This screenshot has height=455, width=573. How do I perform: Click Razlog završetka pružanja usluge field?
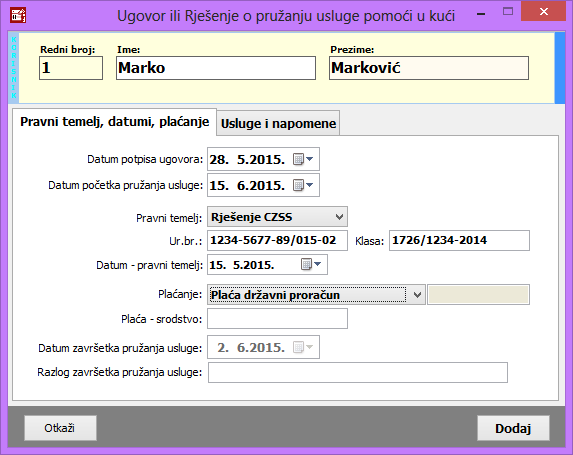click(x=358, y=372)
